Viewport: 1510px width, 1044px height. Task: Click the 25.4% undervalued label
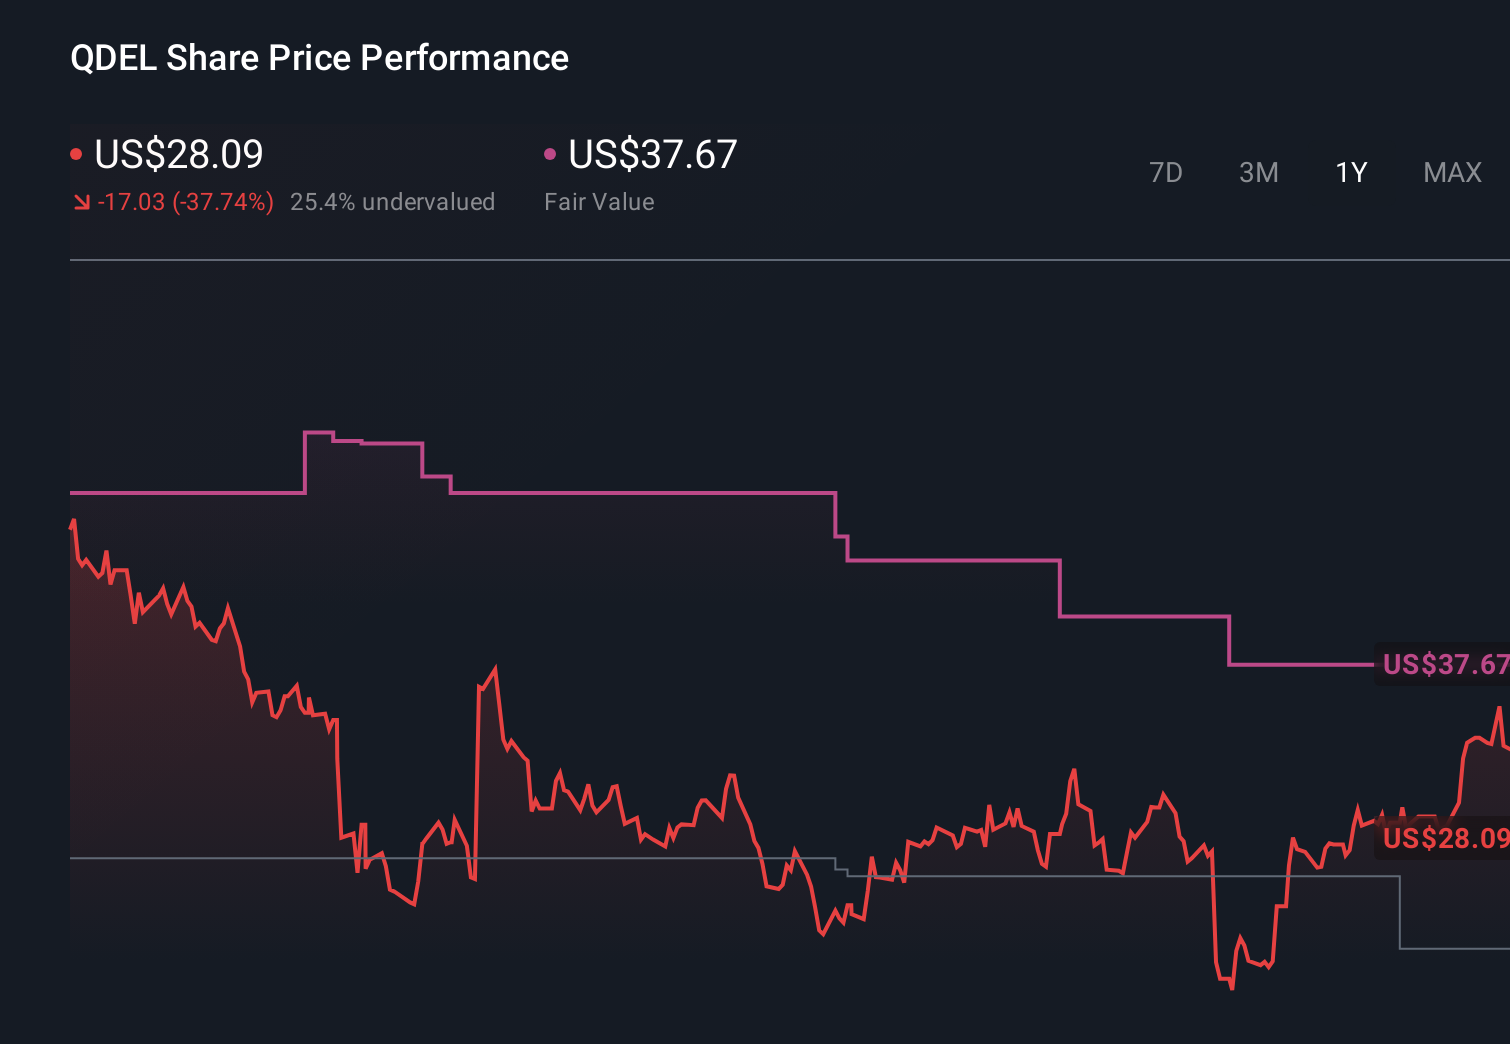pyautogui.click(x=393, y=201)
